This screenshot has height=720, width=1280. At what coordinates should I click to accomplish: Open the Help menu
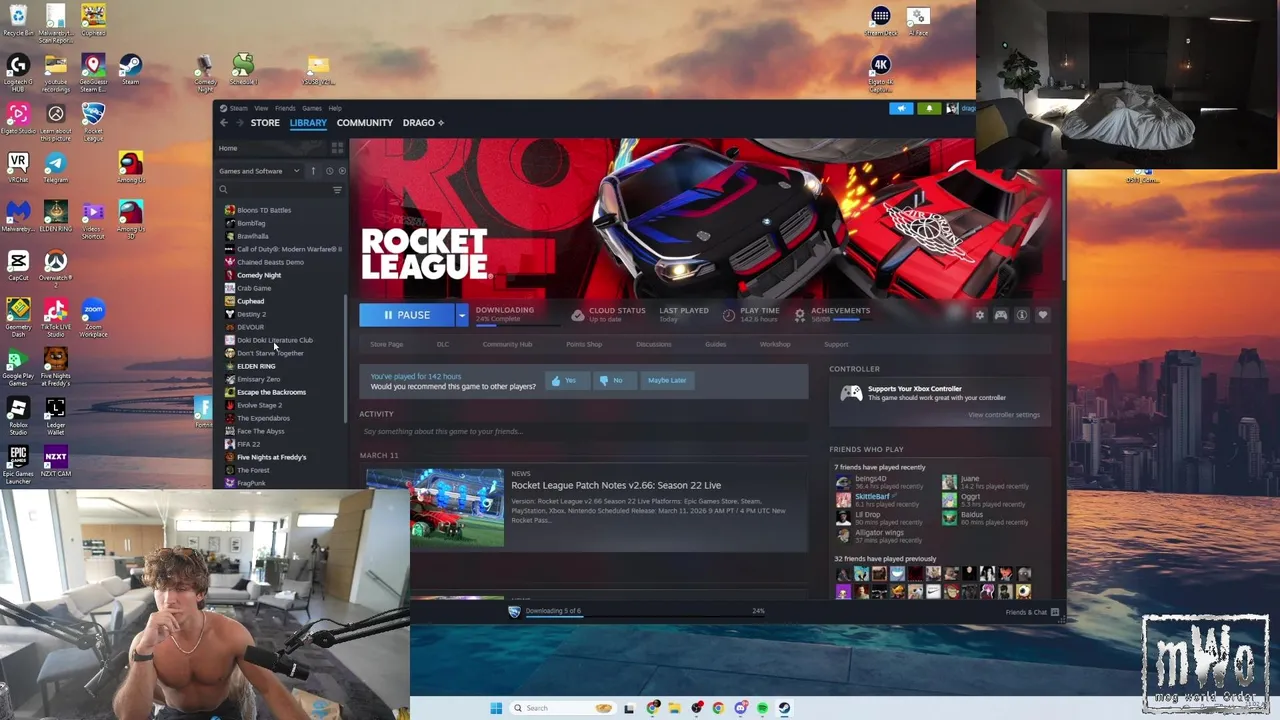tap(335, 108)
